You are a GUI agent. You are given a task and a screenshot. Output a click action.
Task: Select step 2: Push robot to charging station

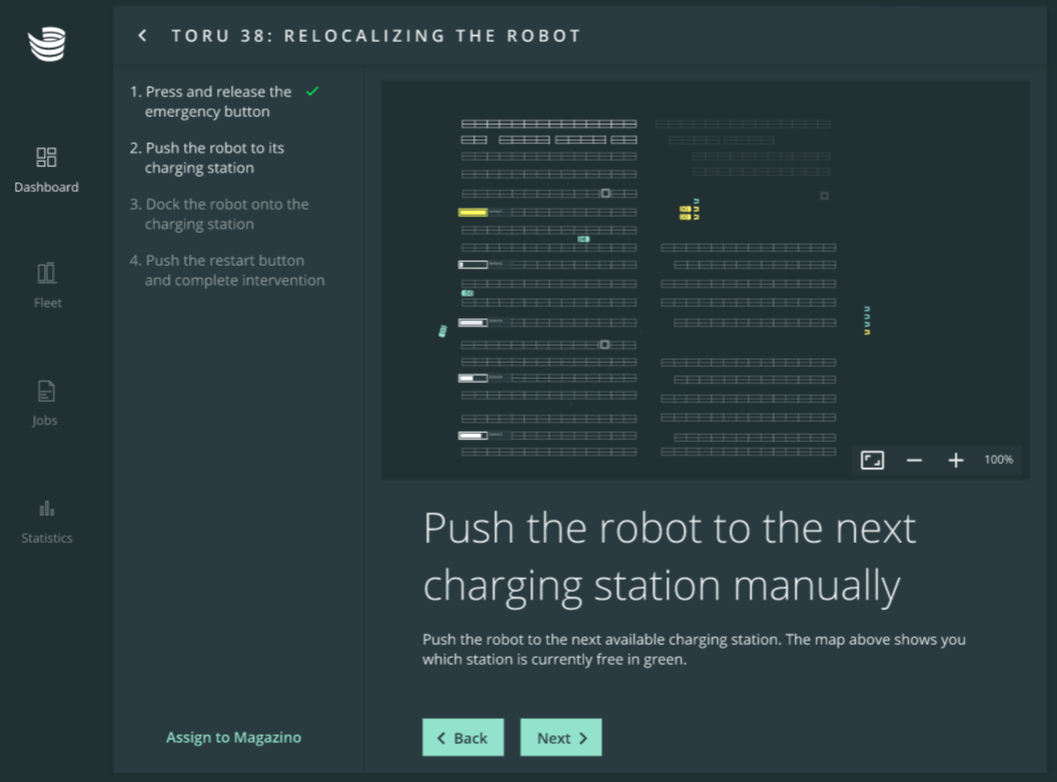point(214,158)
